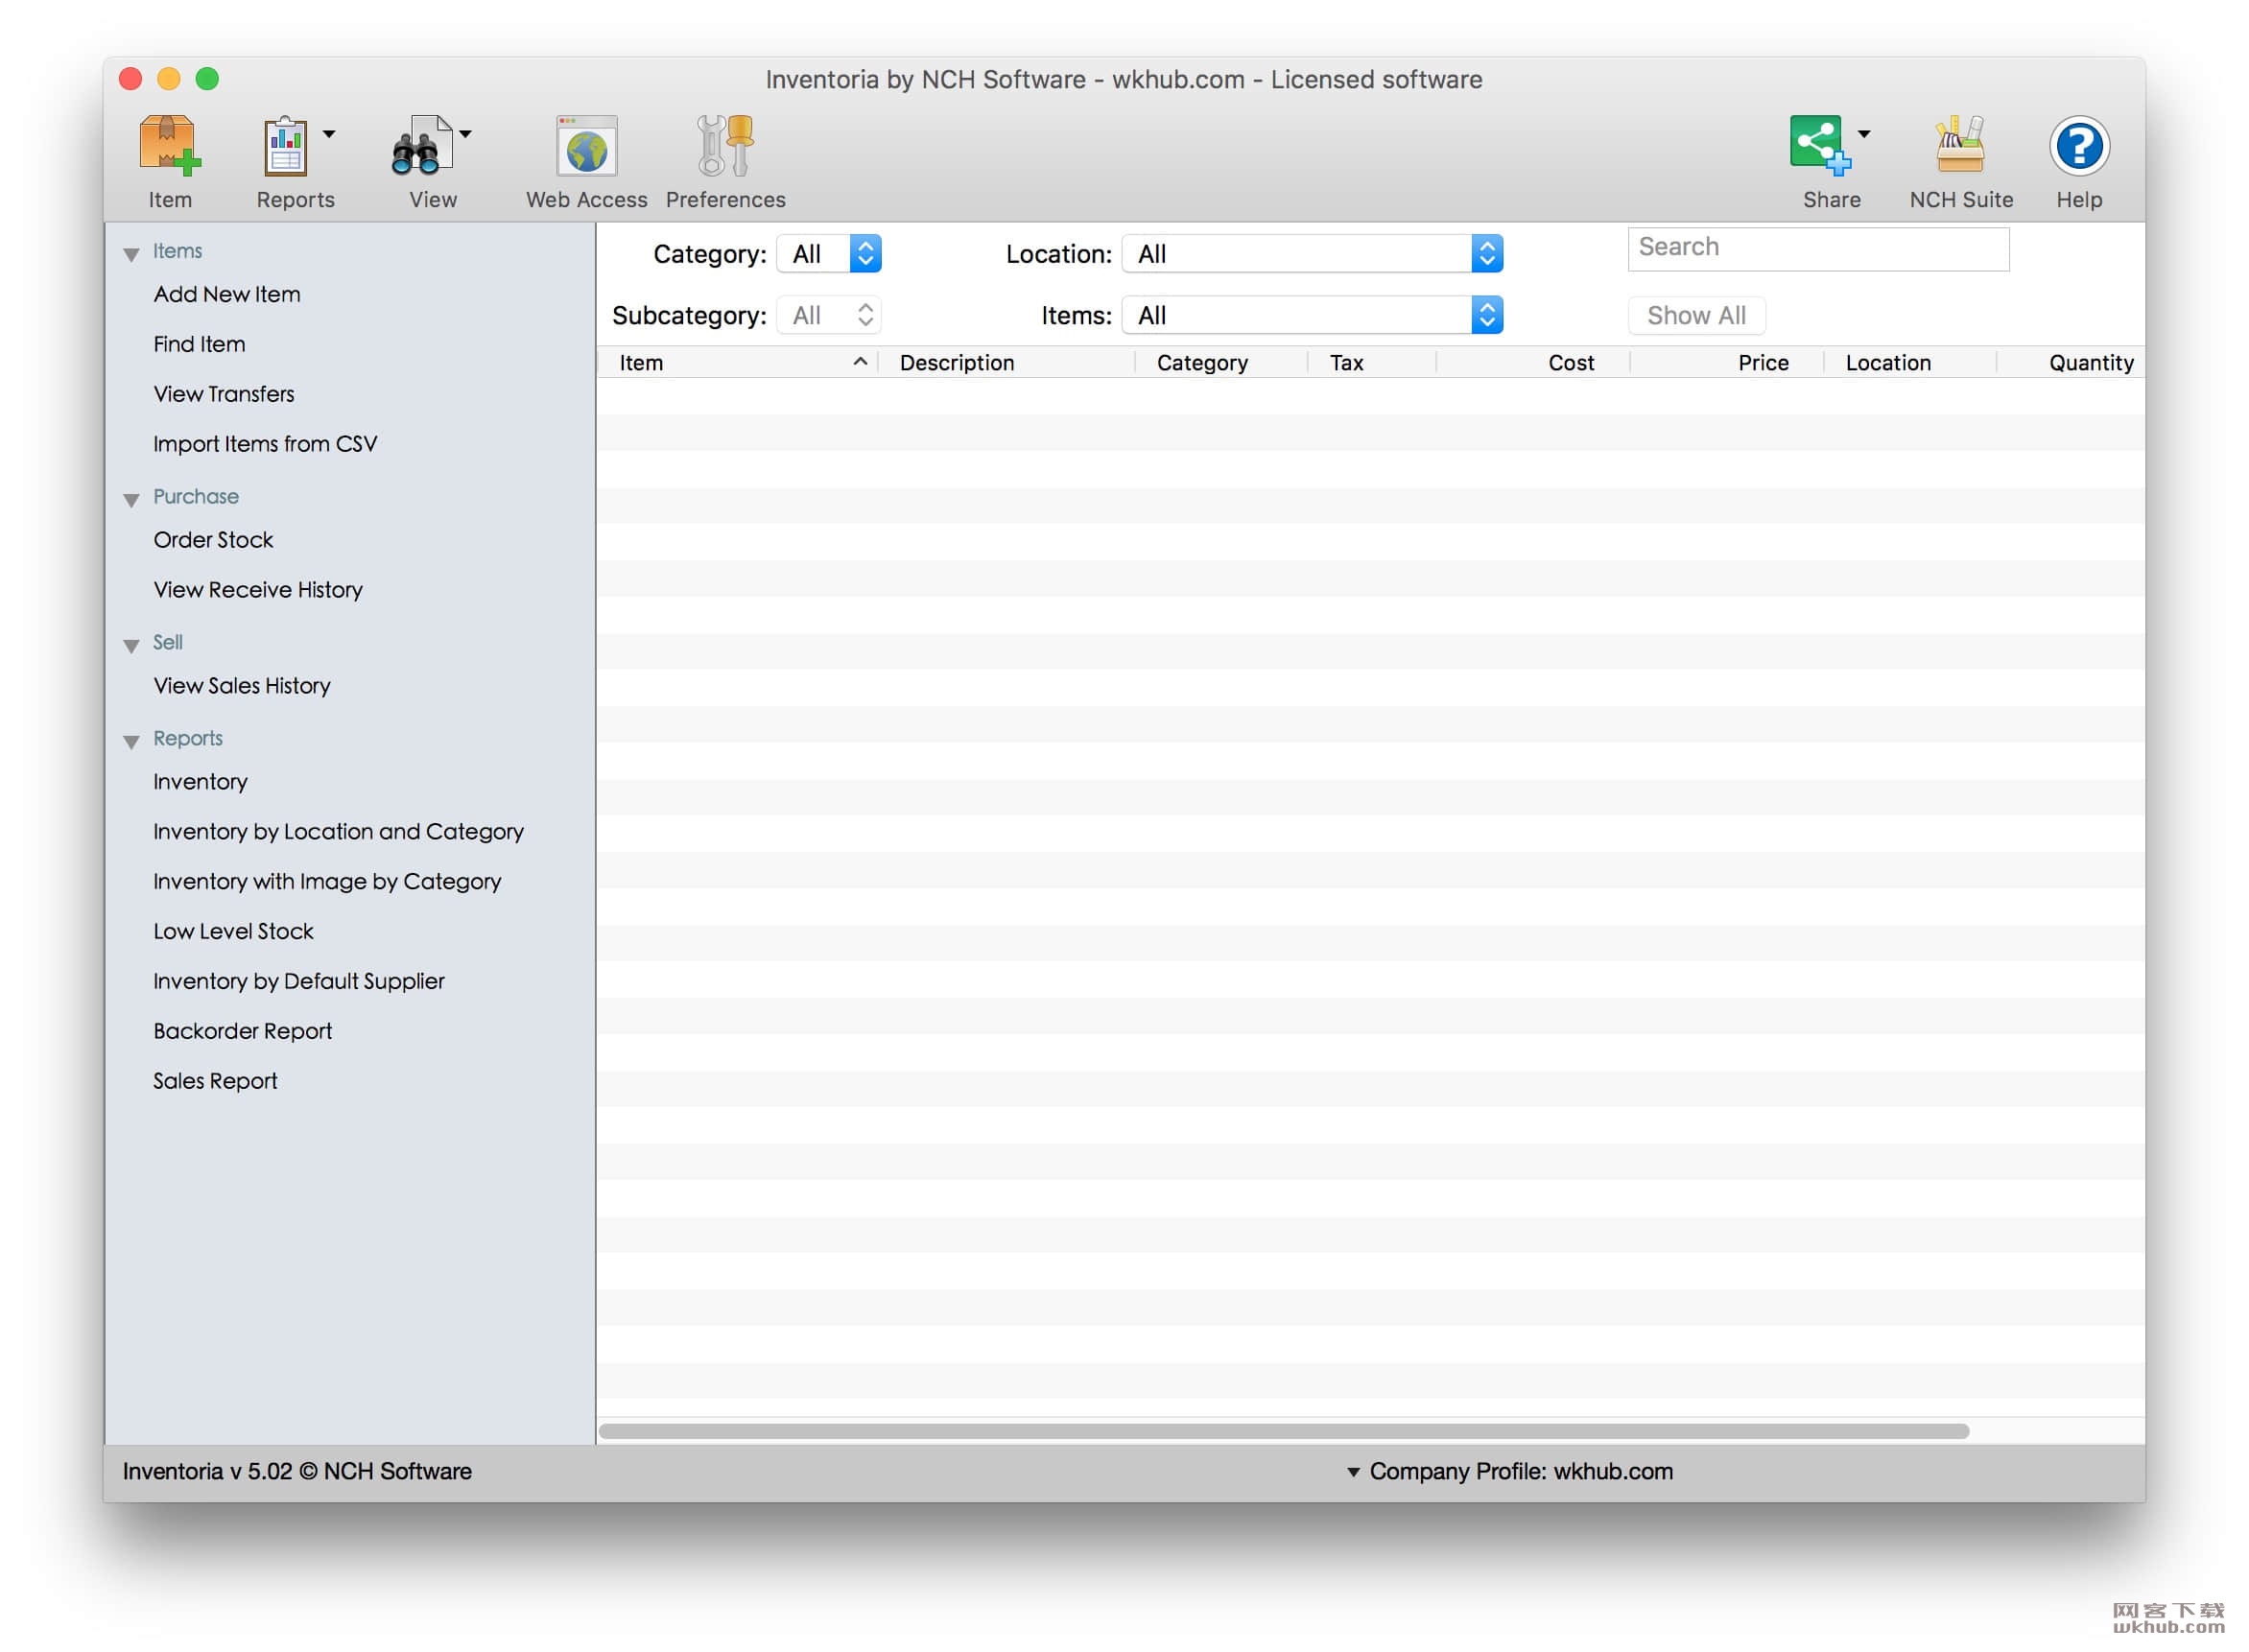
Task: Click the View binoculars icon
Action: [421, 146]
